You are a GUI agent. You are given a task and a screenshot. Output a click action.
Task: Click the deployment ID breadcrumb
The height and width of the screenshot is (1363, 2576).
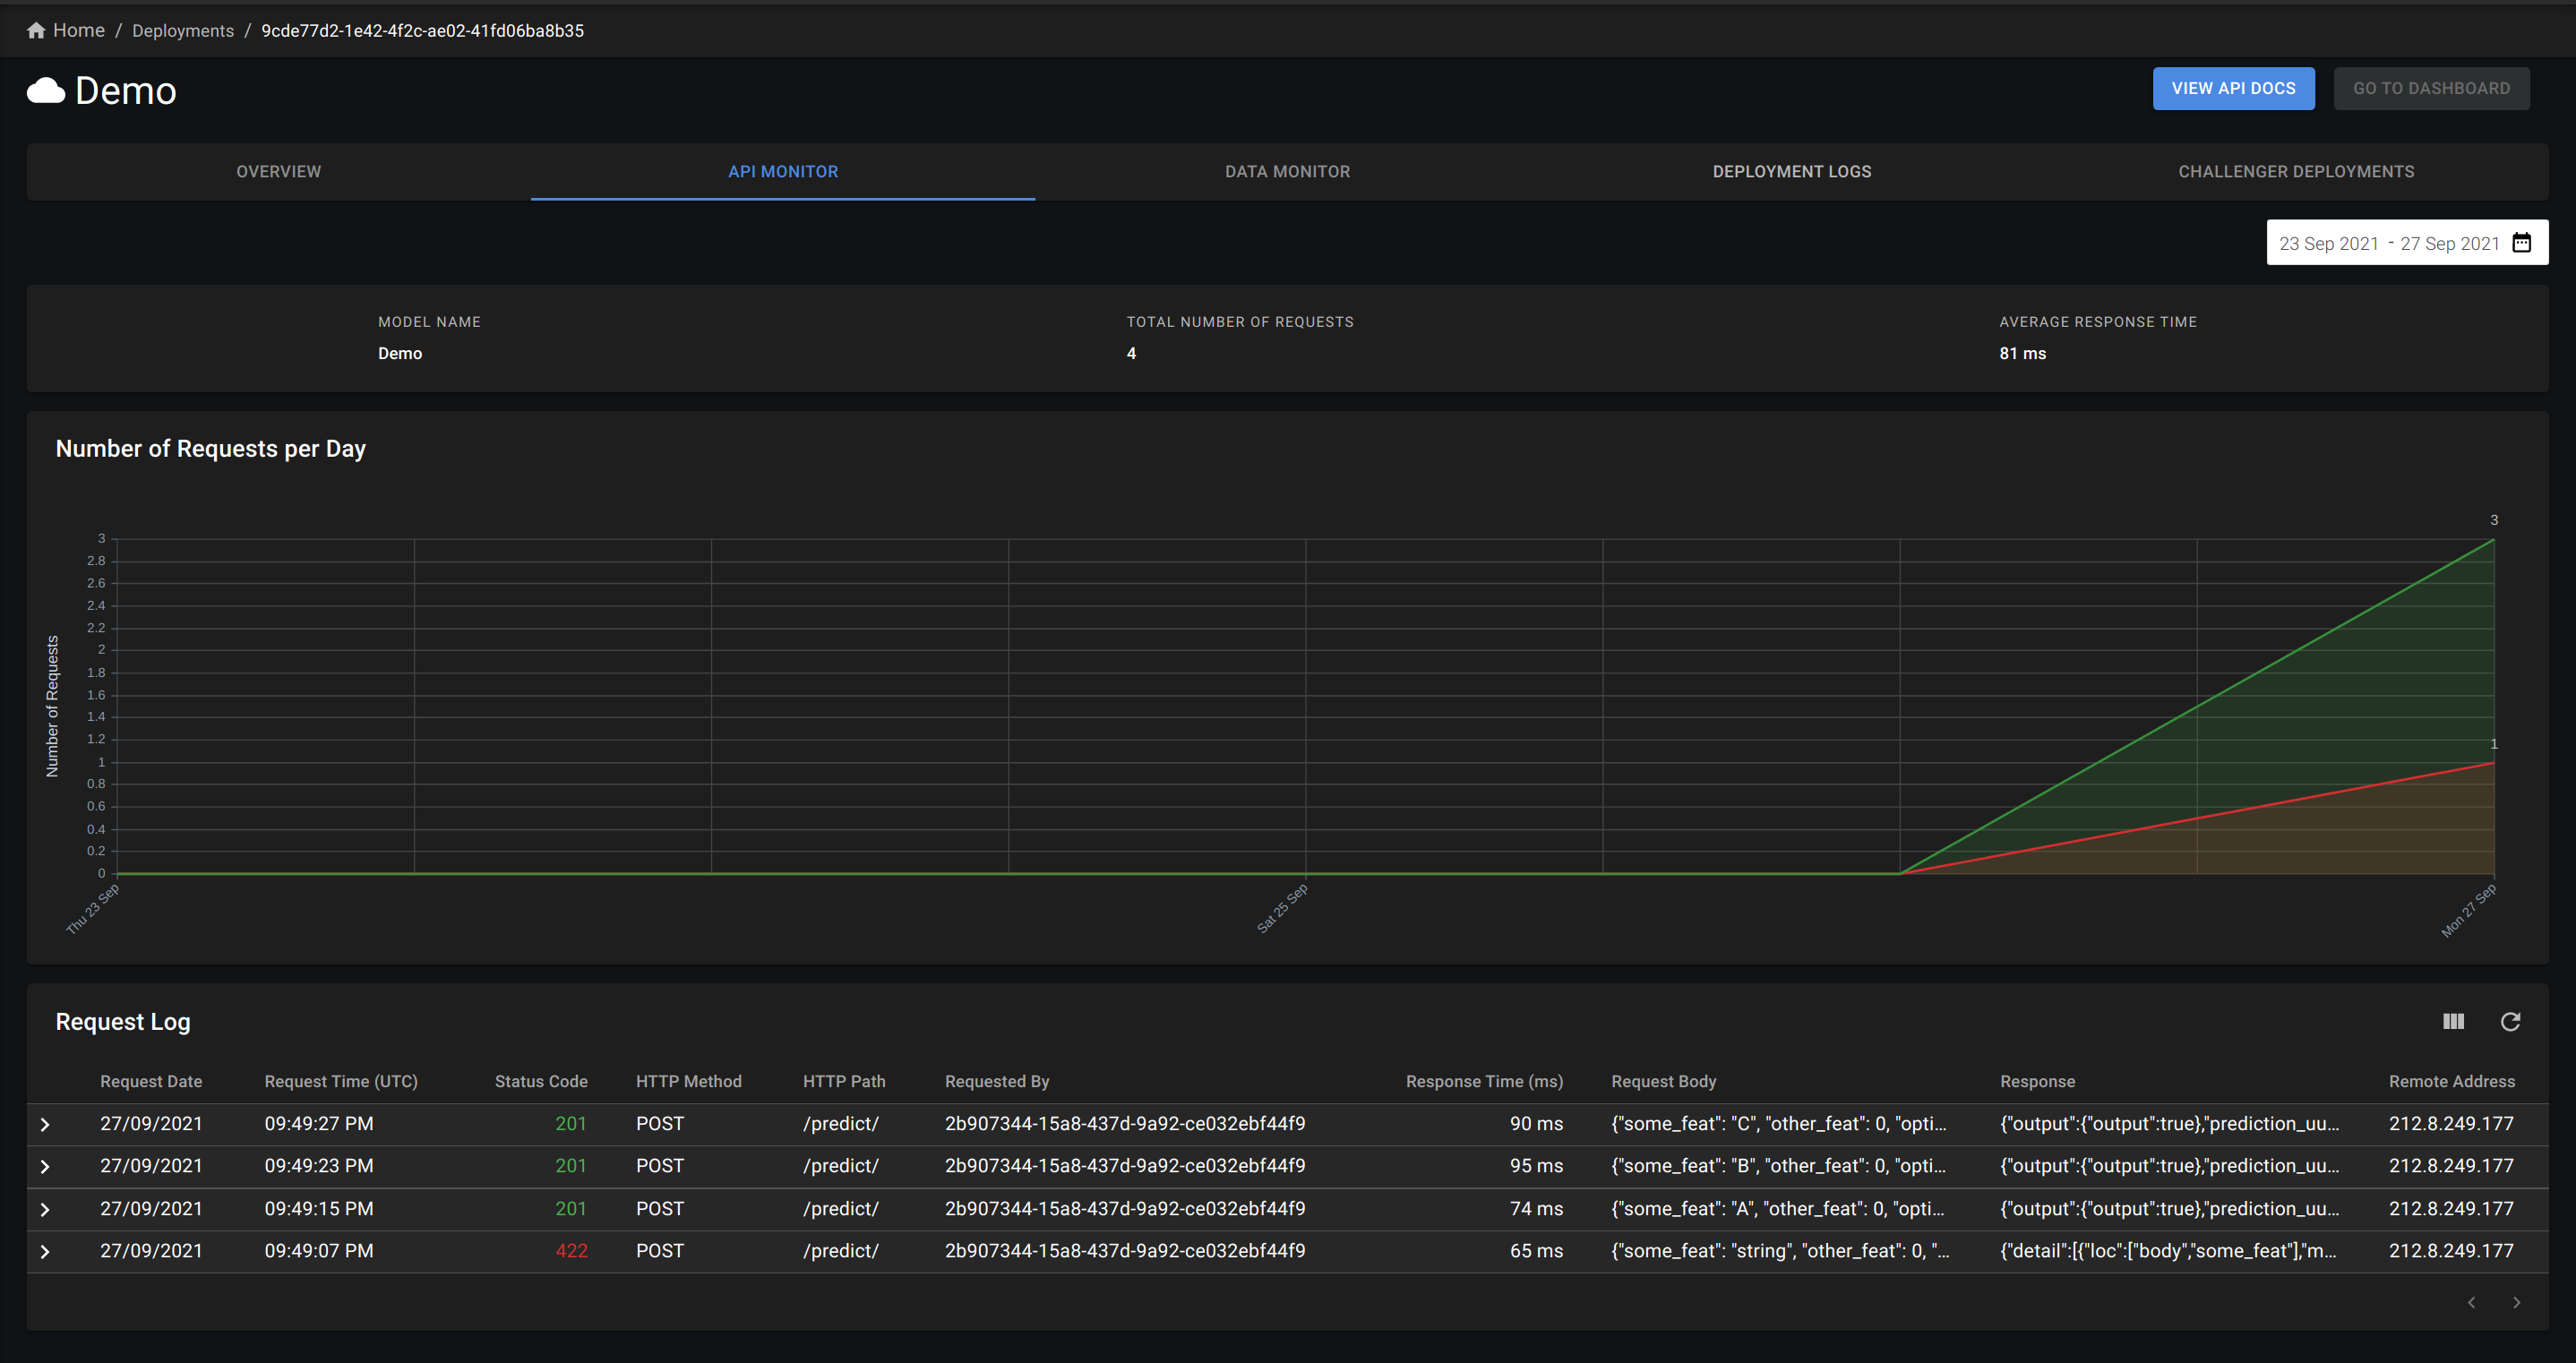[x=422, y=30]
